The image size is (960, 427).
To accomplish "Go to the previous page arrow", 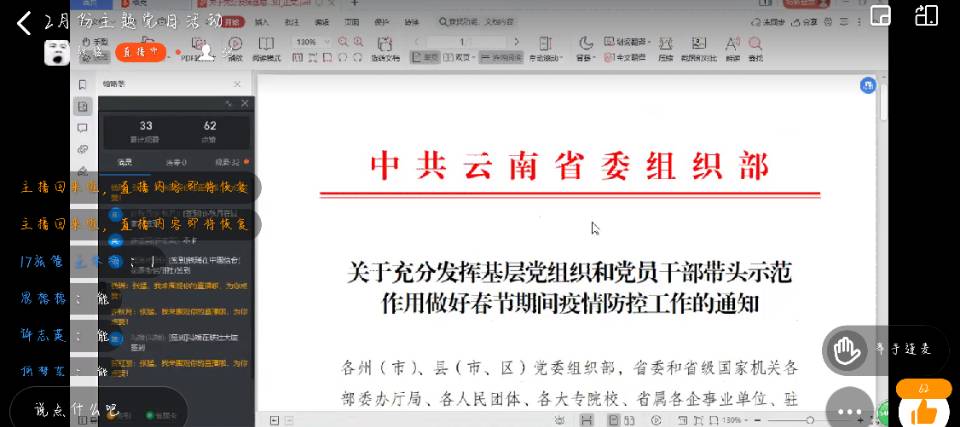I will [418, 42].
